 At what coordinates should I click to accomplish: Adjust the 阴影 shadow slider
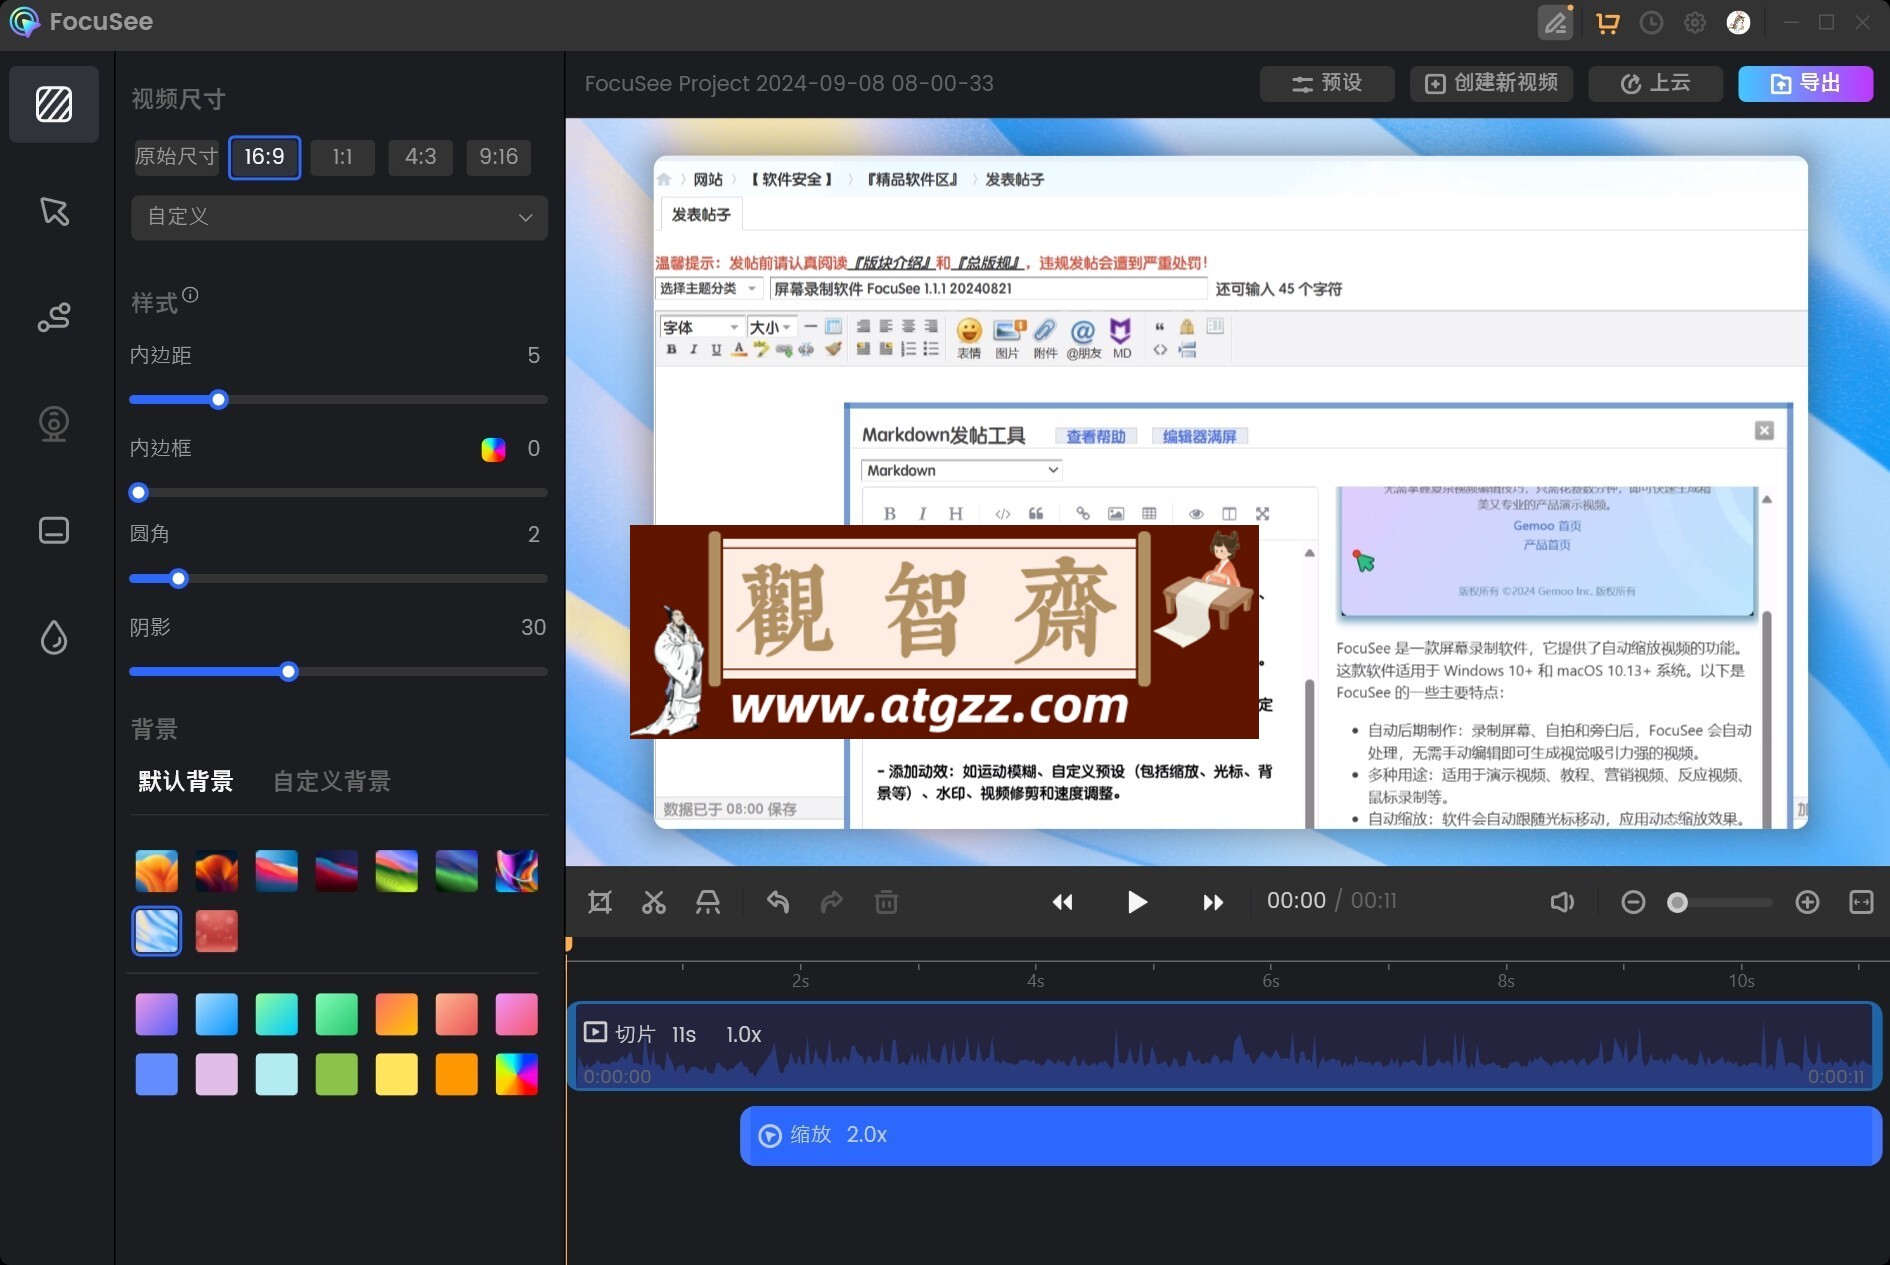pos(338,671)
